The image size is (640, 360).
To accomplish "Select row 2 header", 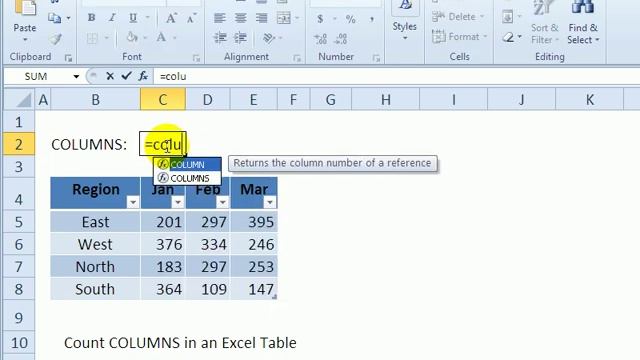I will [x=19, y=144].
